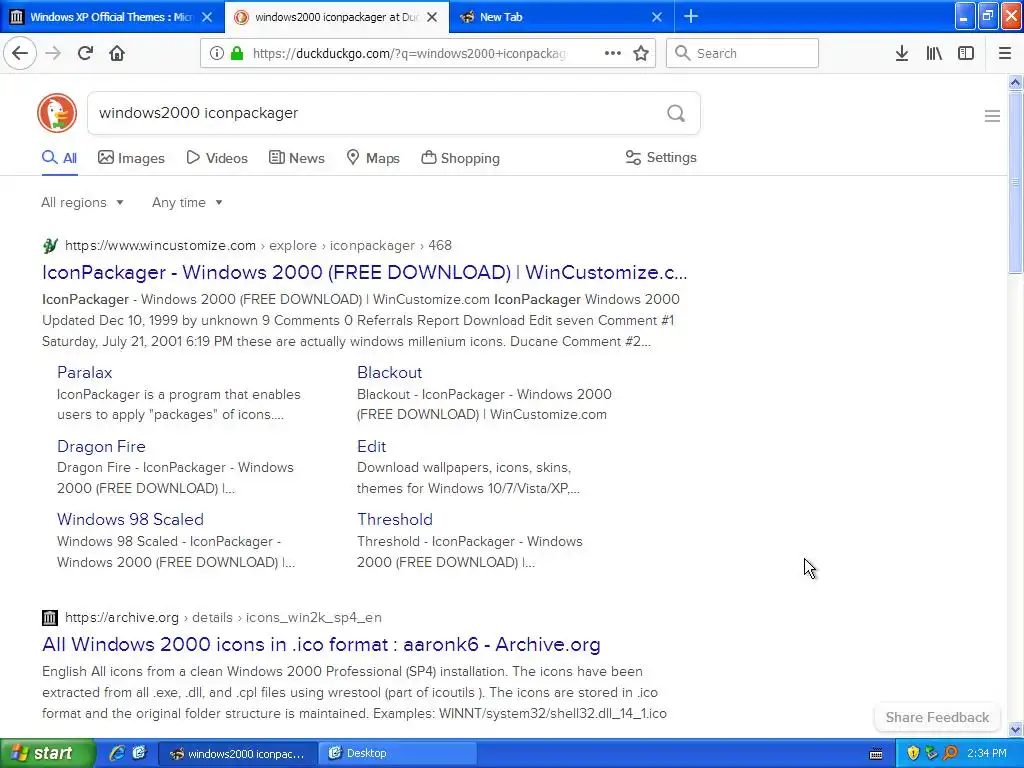Open the Paralax sublink
The height and width of the screenshot is (768, 1024).
pos(85,372)
